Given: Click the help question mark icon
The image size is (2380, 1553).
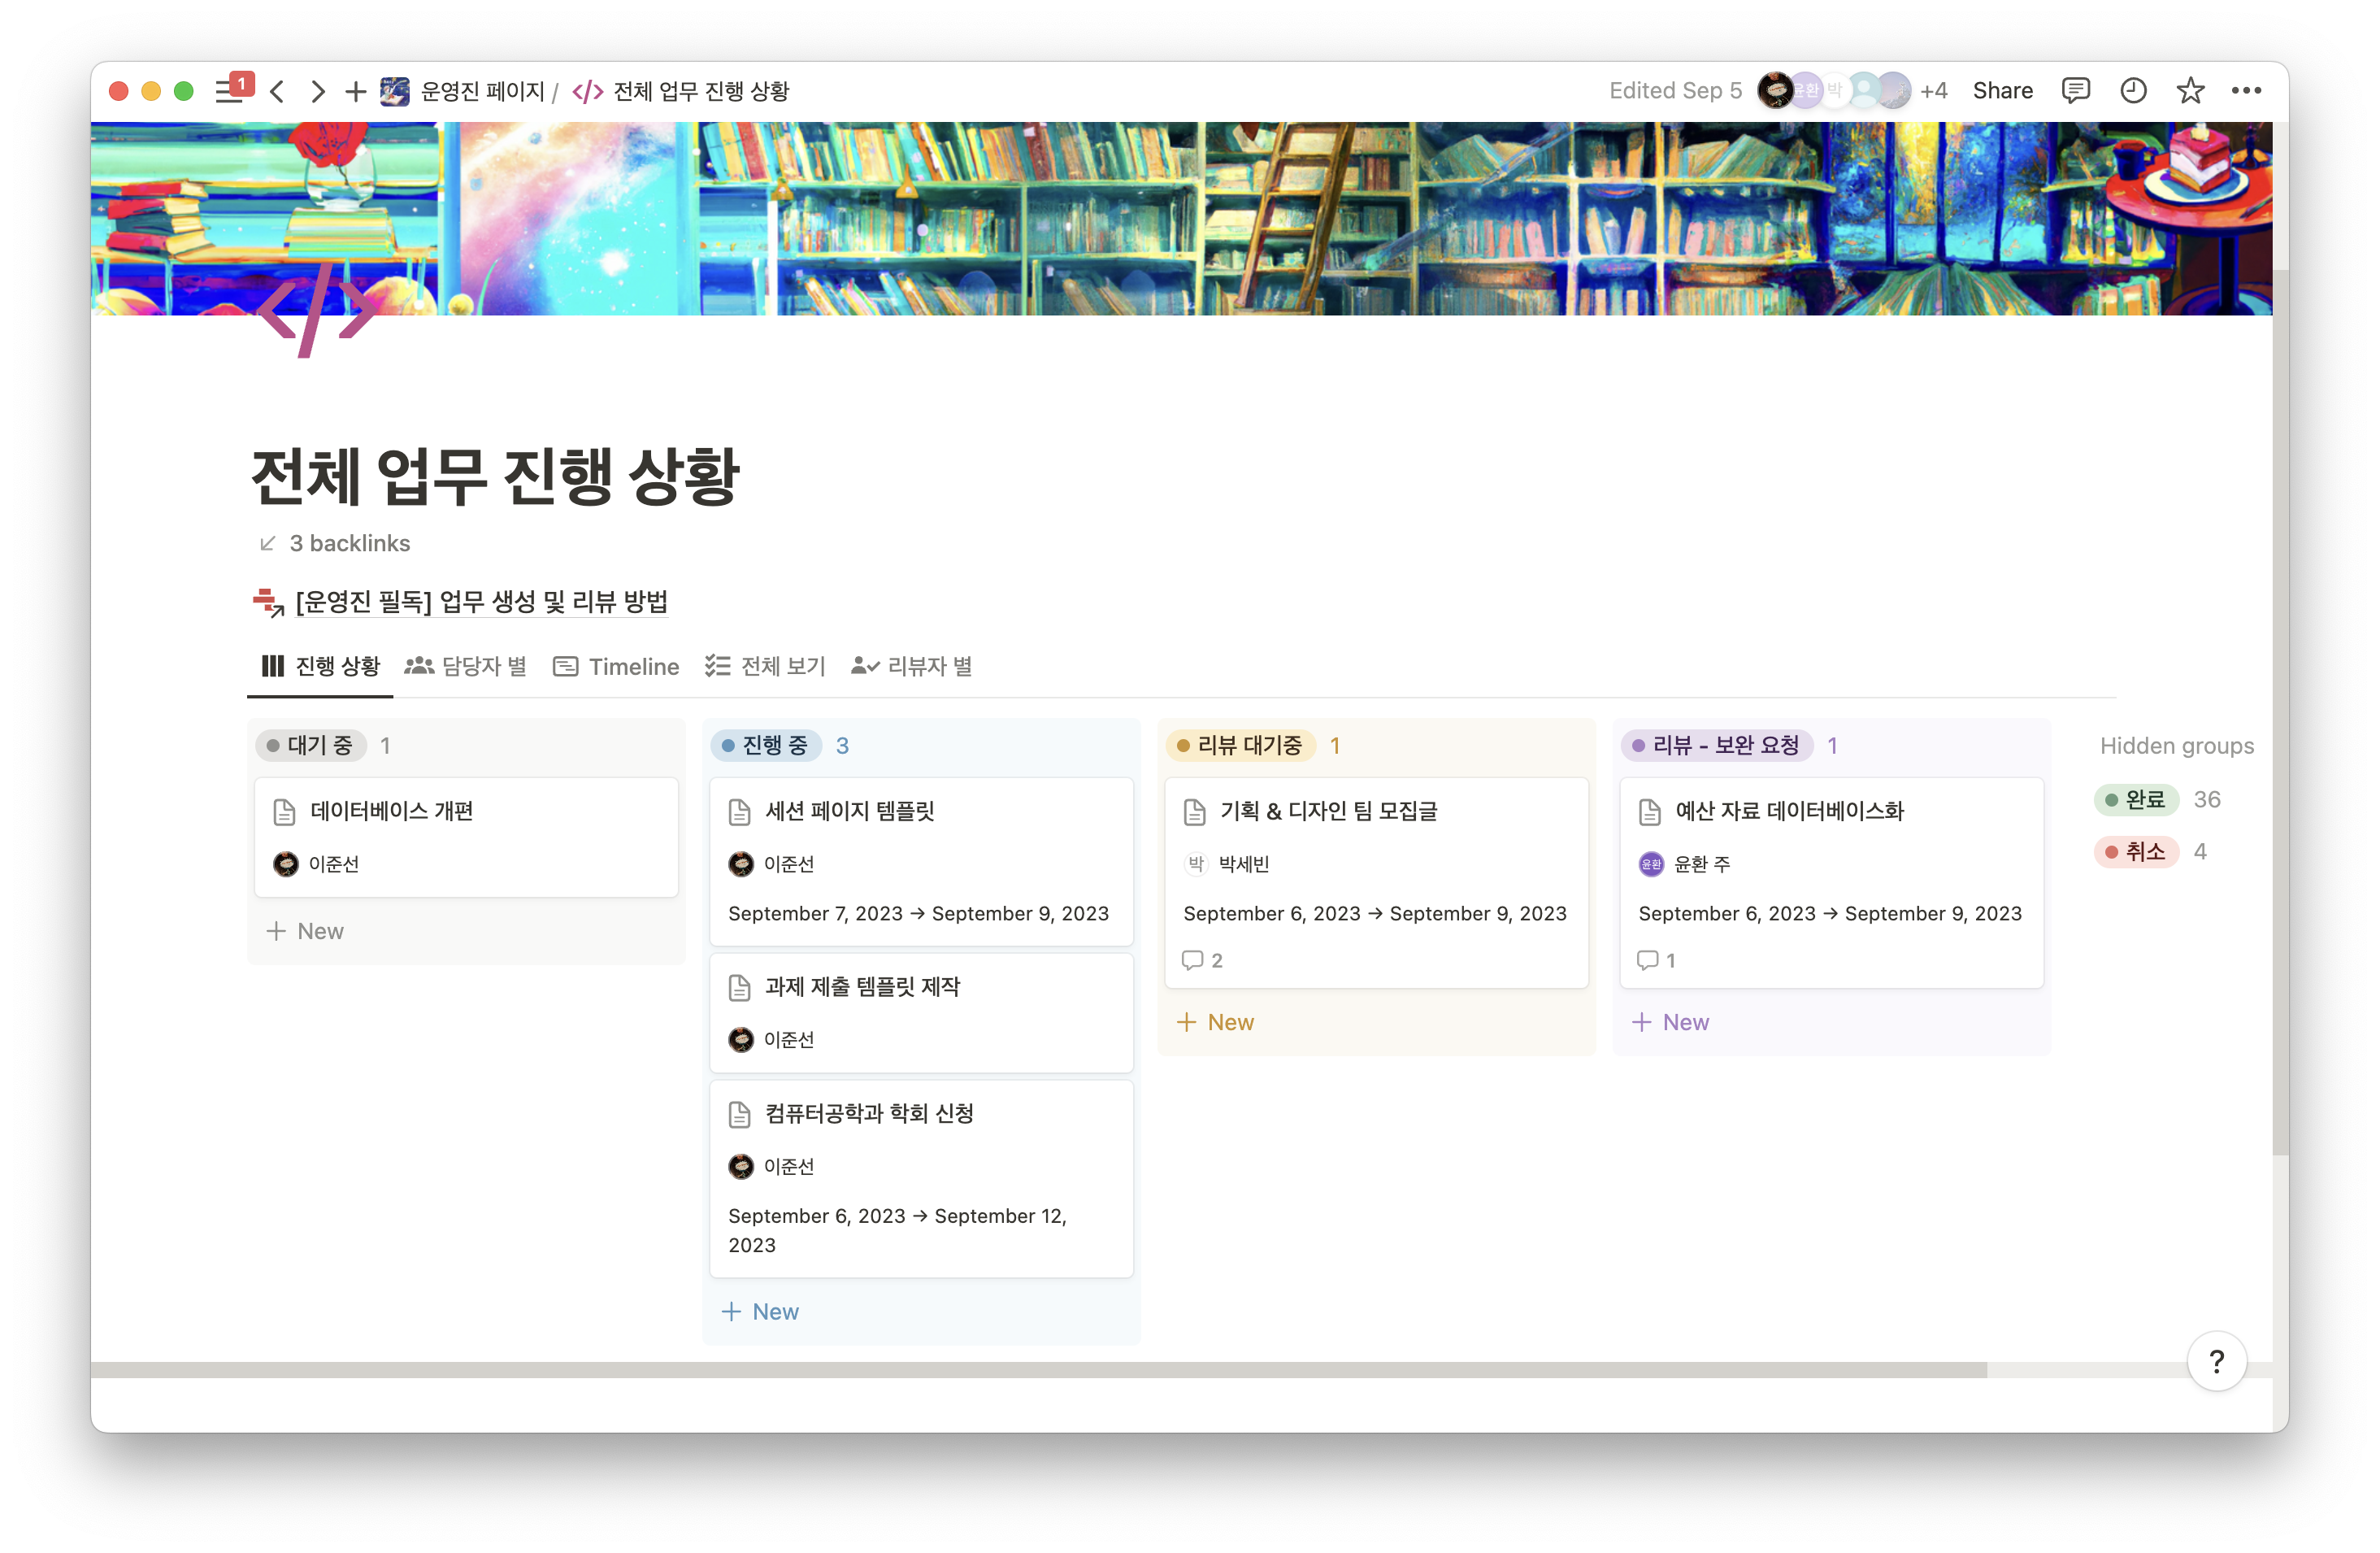Looking at the screenshot, I should (2217, 1361).
